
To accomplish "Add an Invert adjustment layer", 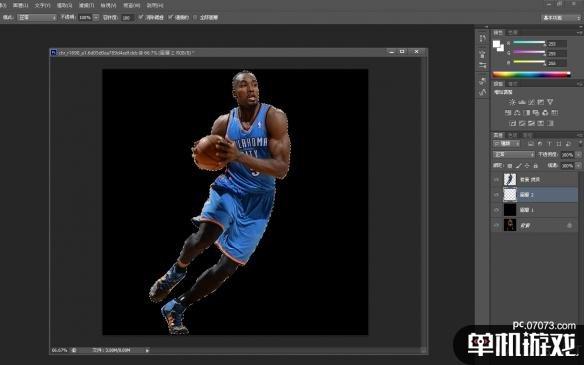I will click(512, 123).
